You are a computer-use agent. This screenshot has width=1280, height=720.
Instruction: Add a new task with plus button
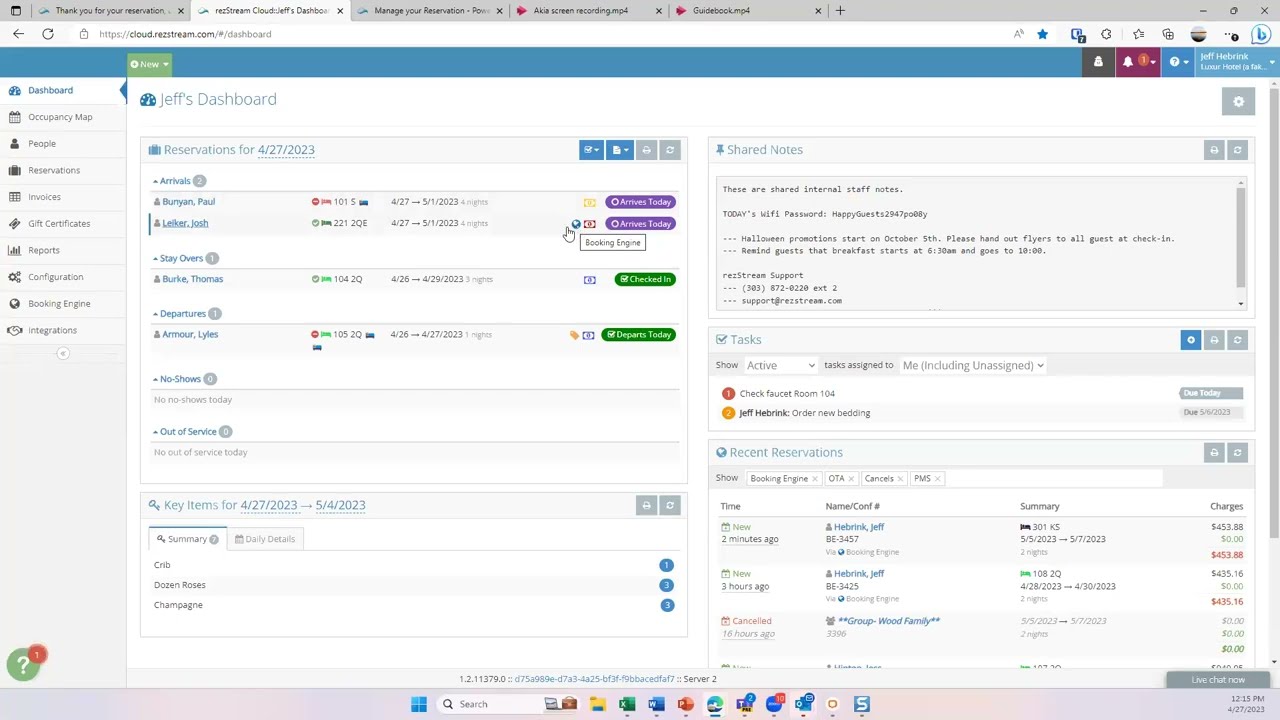(1190, 340)
